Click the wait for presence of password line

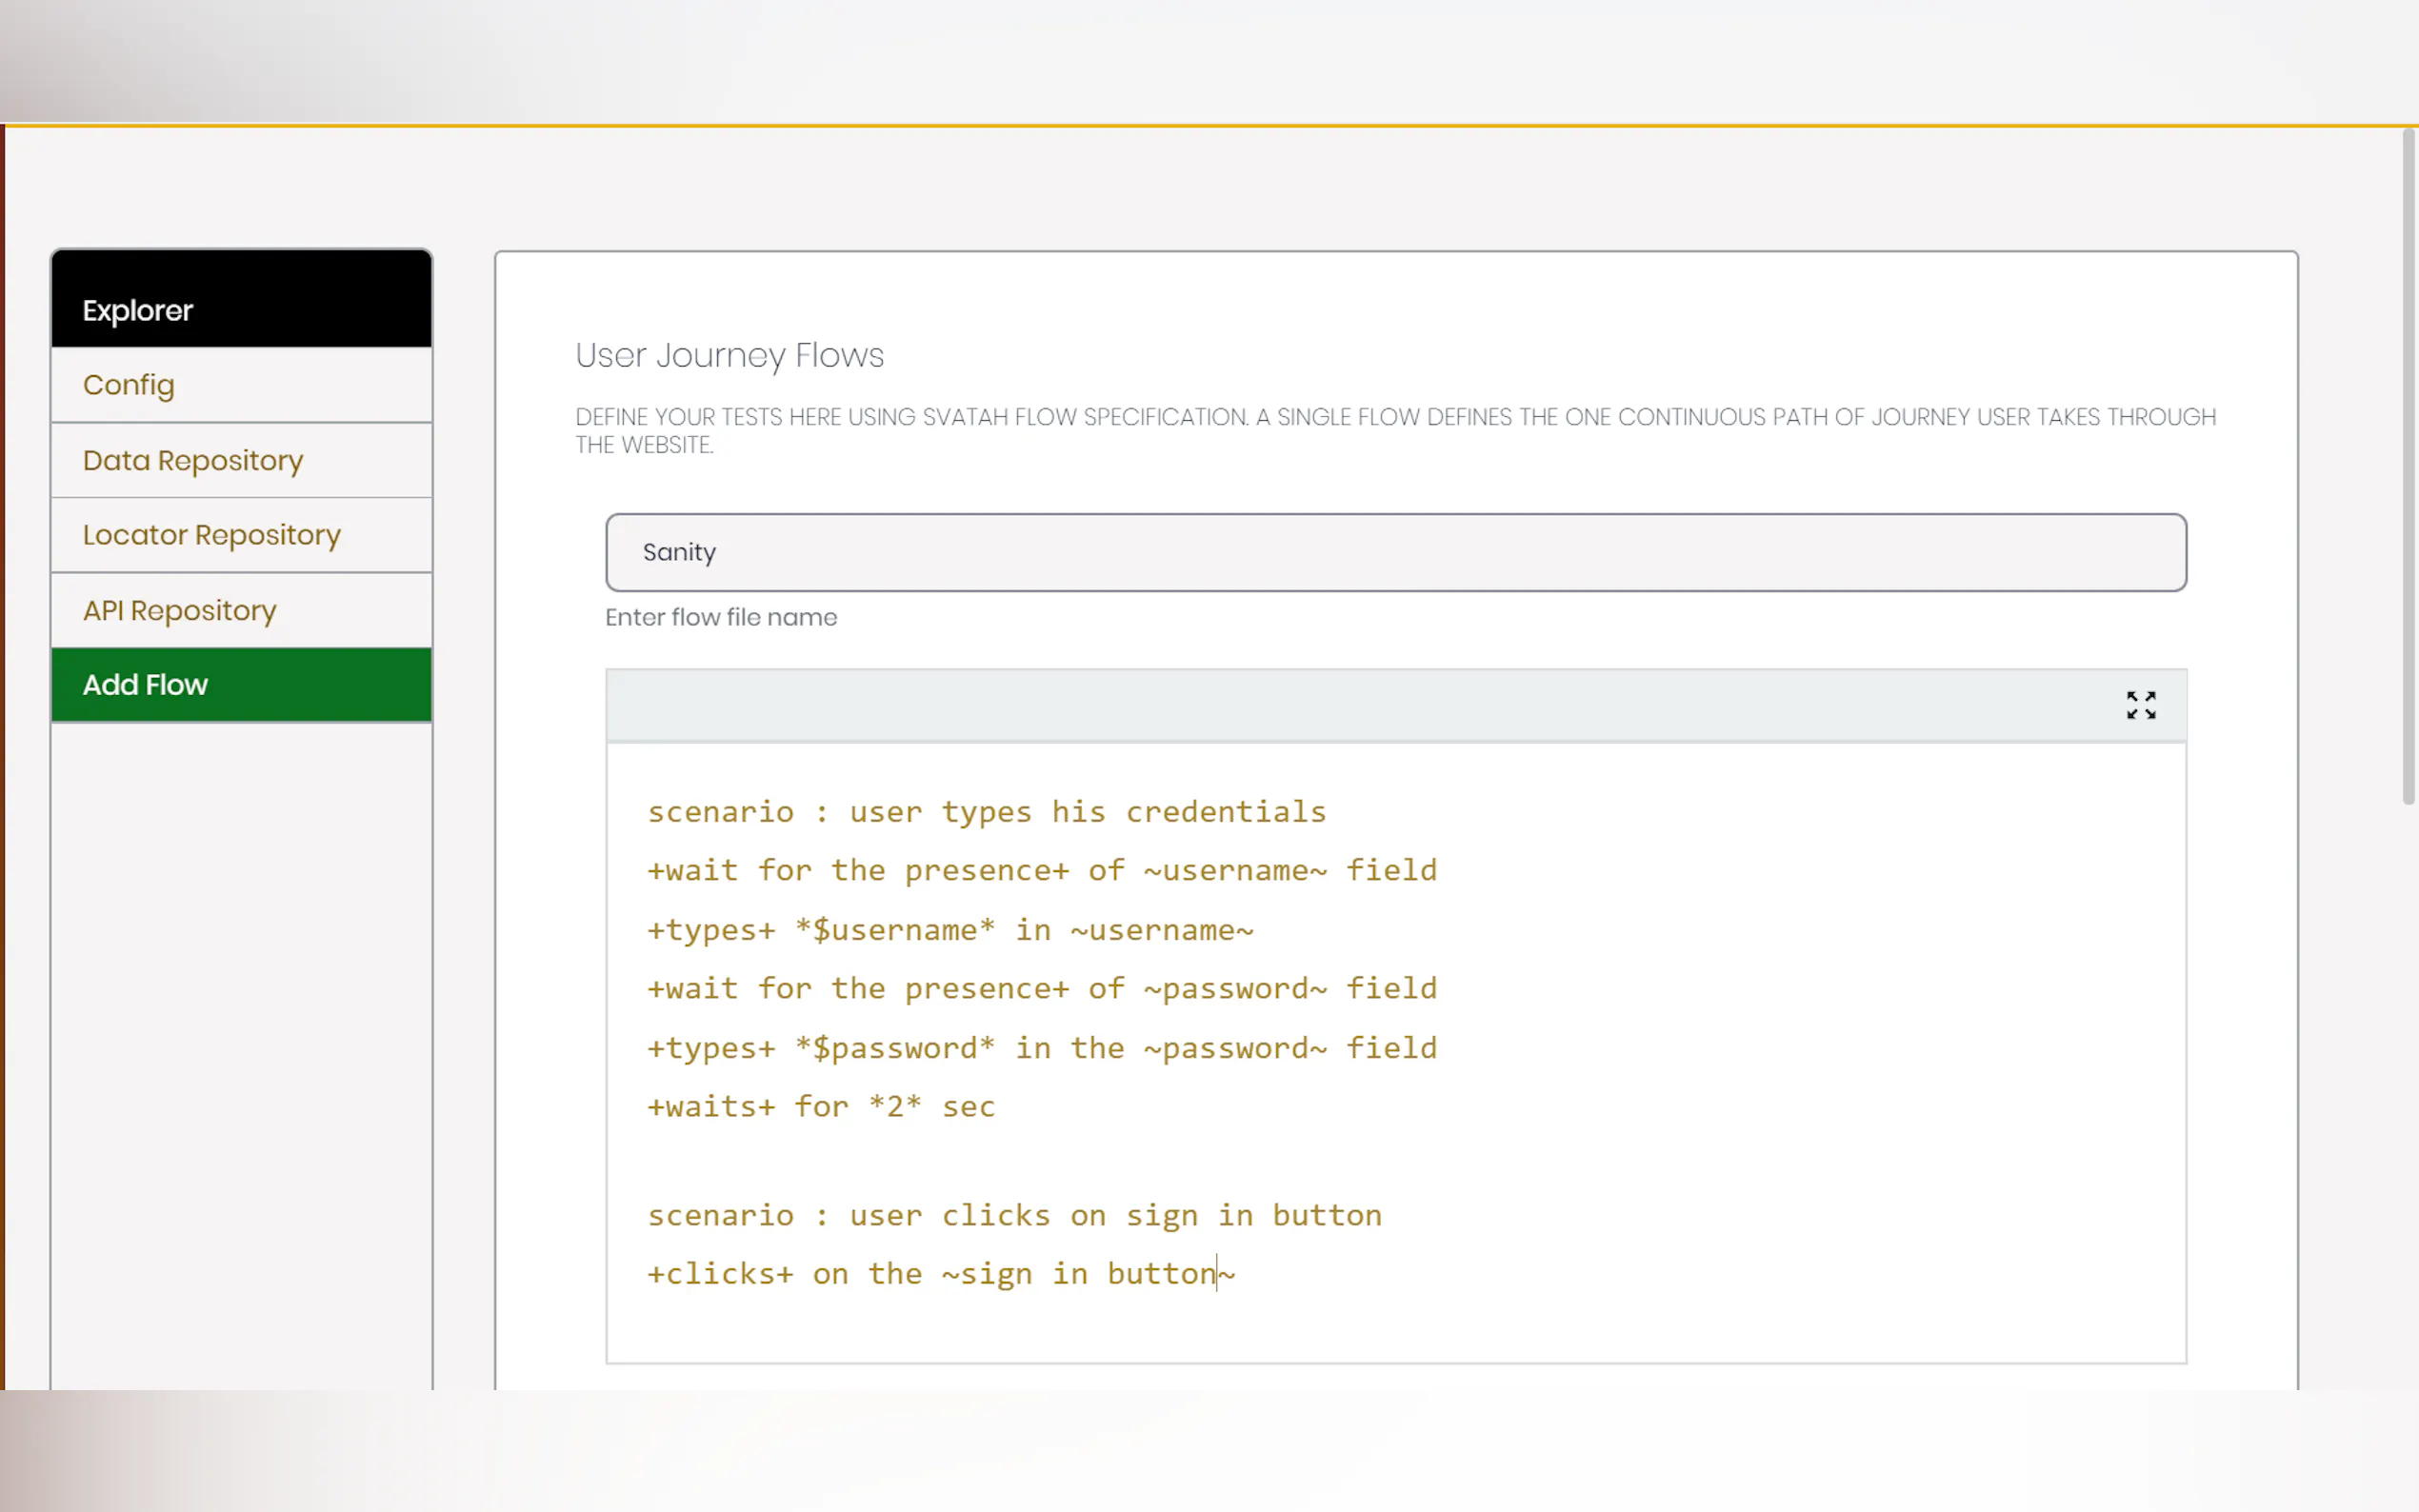(1041, 989)
